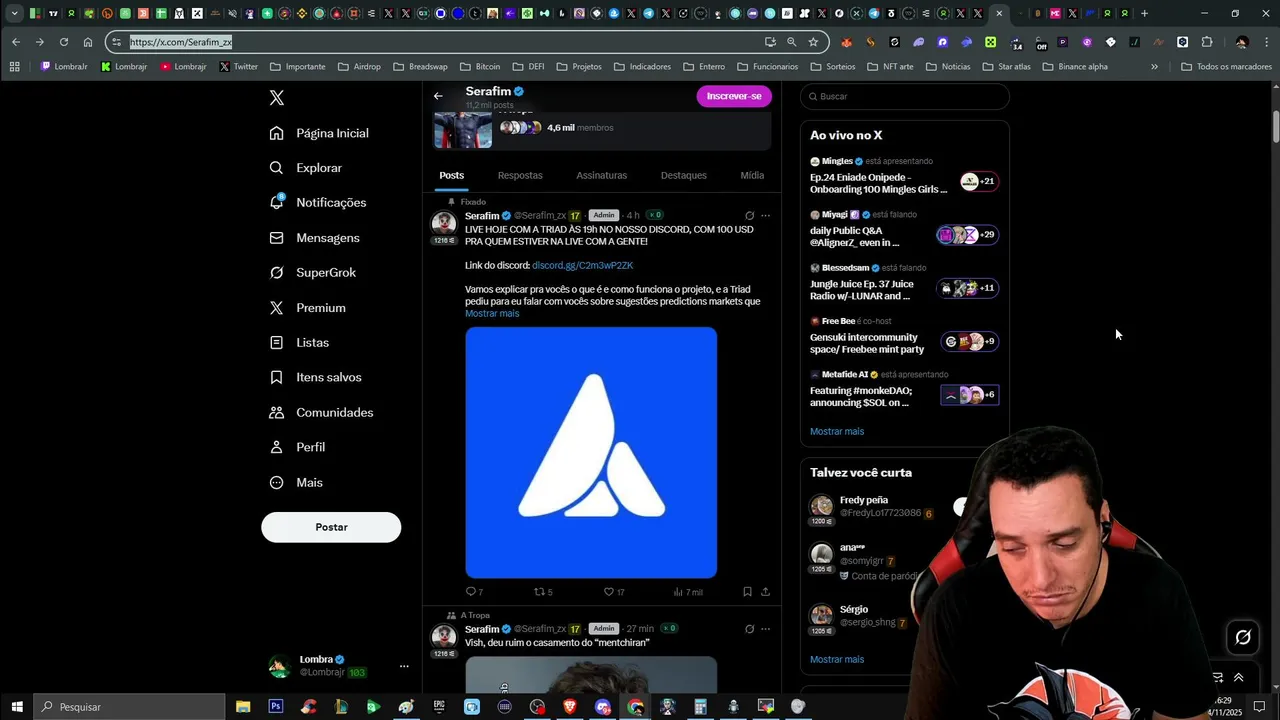Click the Windows Start button
The width and height of the screenshot is (1280, 720).
[17, 707]
